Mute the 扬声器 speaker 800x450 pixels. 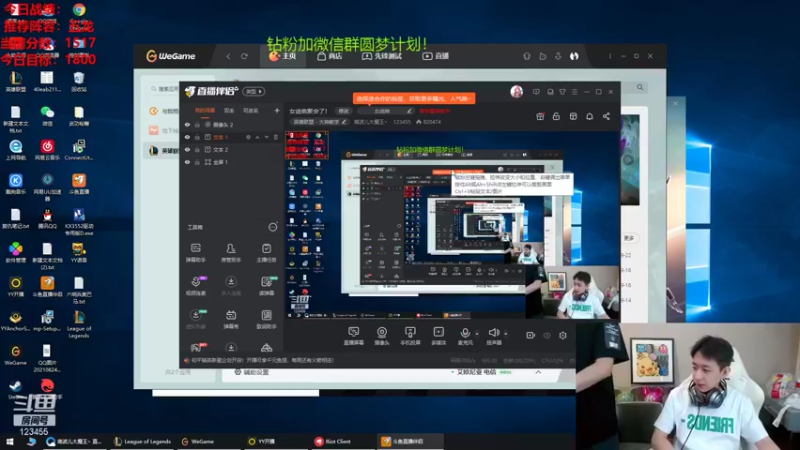coord(493,336)
